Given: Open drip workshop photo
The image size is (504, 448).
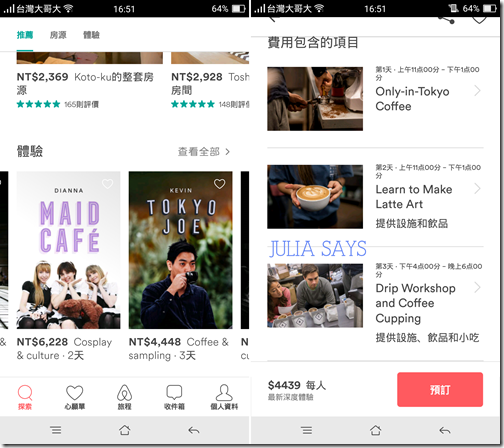Looking at the screenshot, I should pyautogui.click(x=315, y=295).
